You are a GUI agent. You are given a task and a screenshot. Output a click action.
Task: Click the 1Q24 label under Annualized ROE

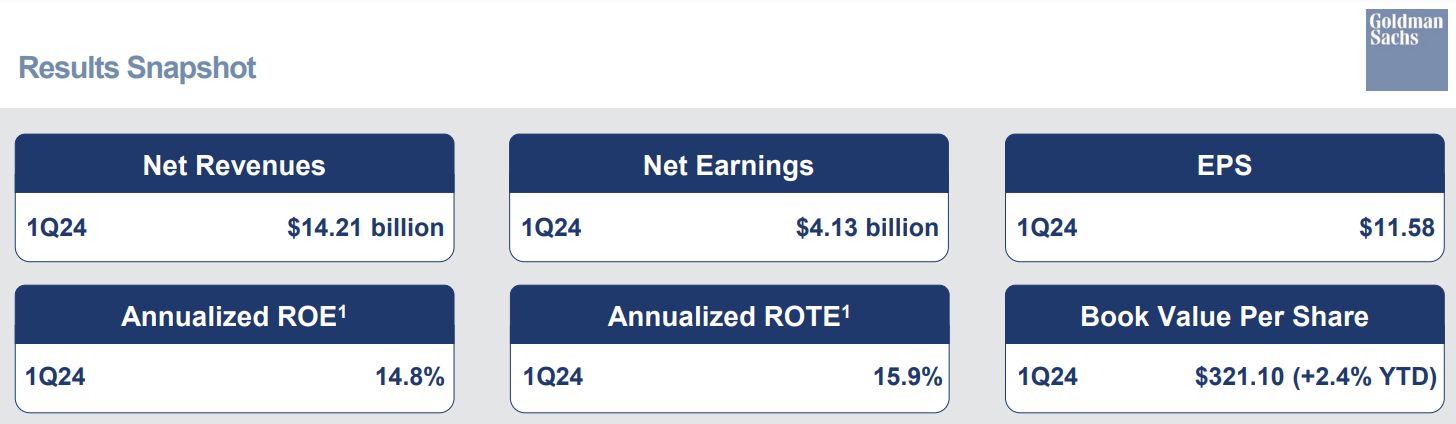point(57,377)
